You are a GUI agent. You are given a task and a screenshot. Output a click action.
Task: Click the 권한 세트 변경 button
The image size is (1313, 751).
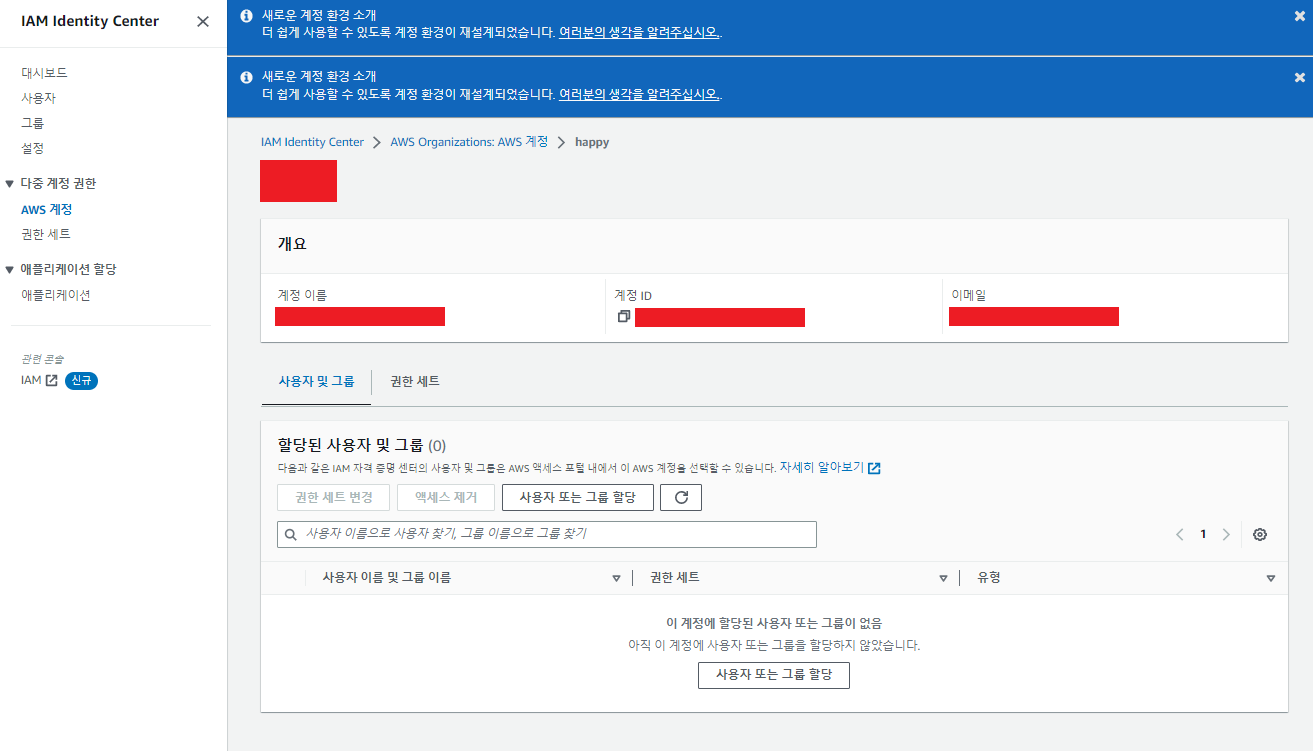point(333,497)
